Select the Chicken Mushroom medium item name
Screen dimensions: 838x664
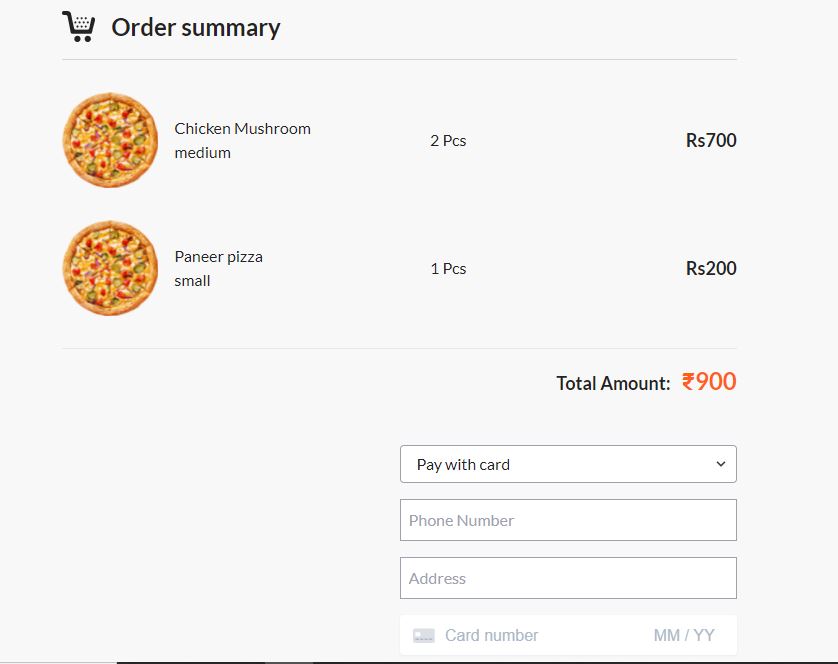point(244,140)
